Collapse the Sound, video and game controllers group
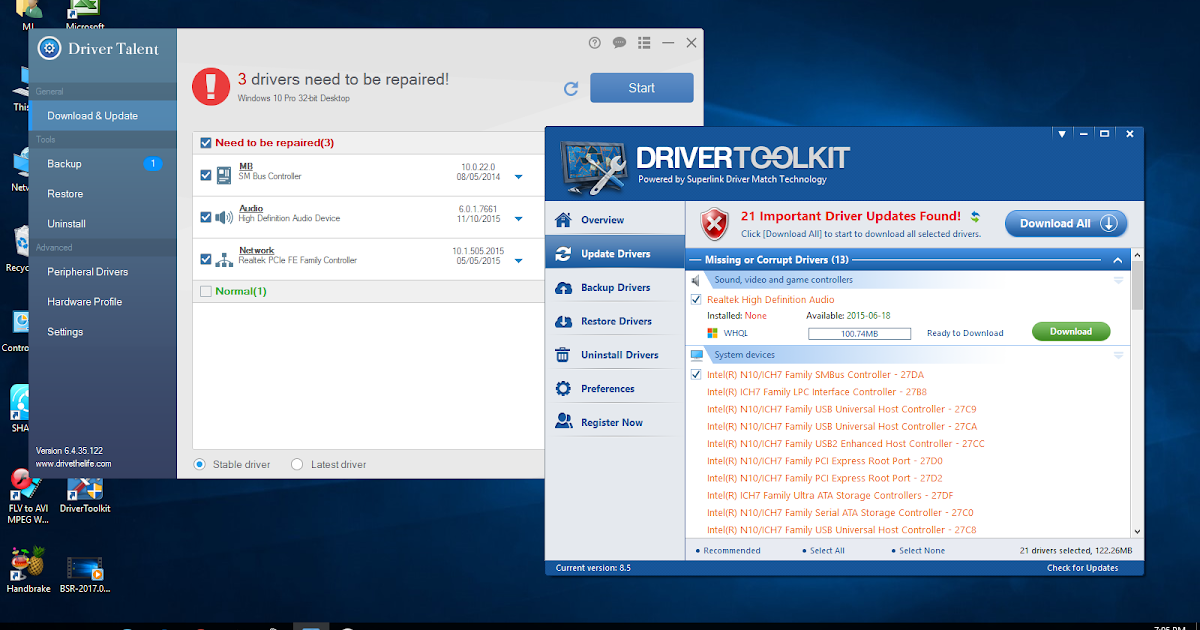Viewport: 1200px width, 630px height. click(x=1118, y=280)
